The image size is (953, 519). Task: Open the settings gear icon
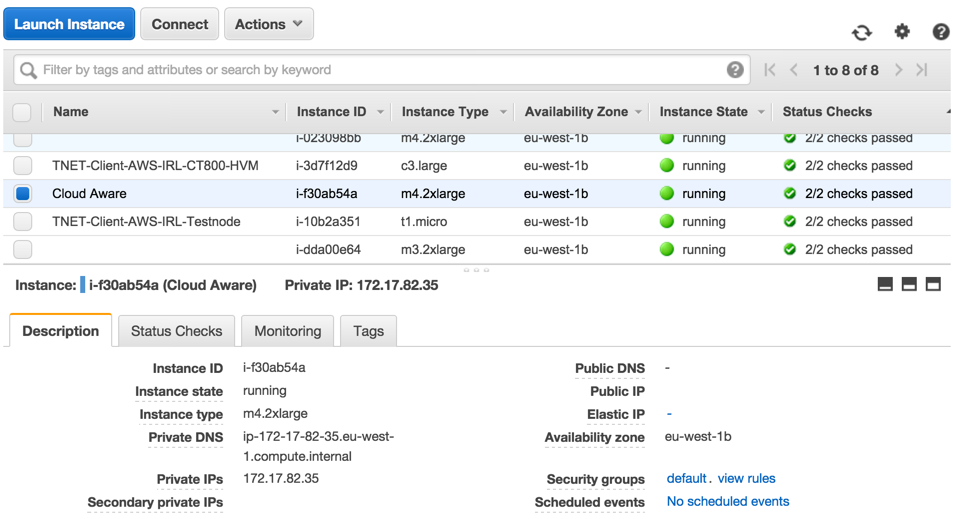coord(902,31)
